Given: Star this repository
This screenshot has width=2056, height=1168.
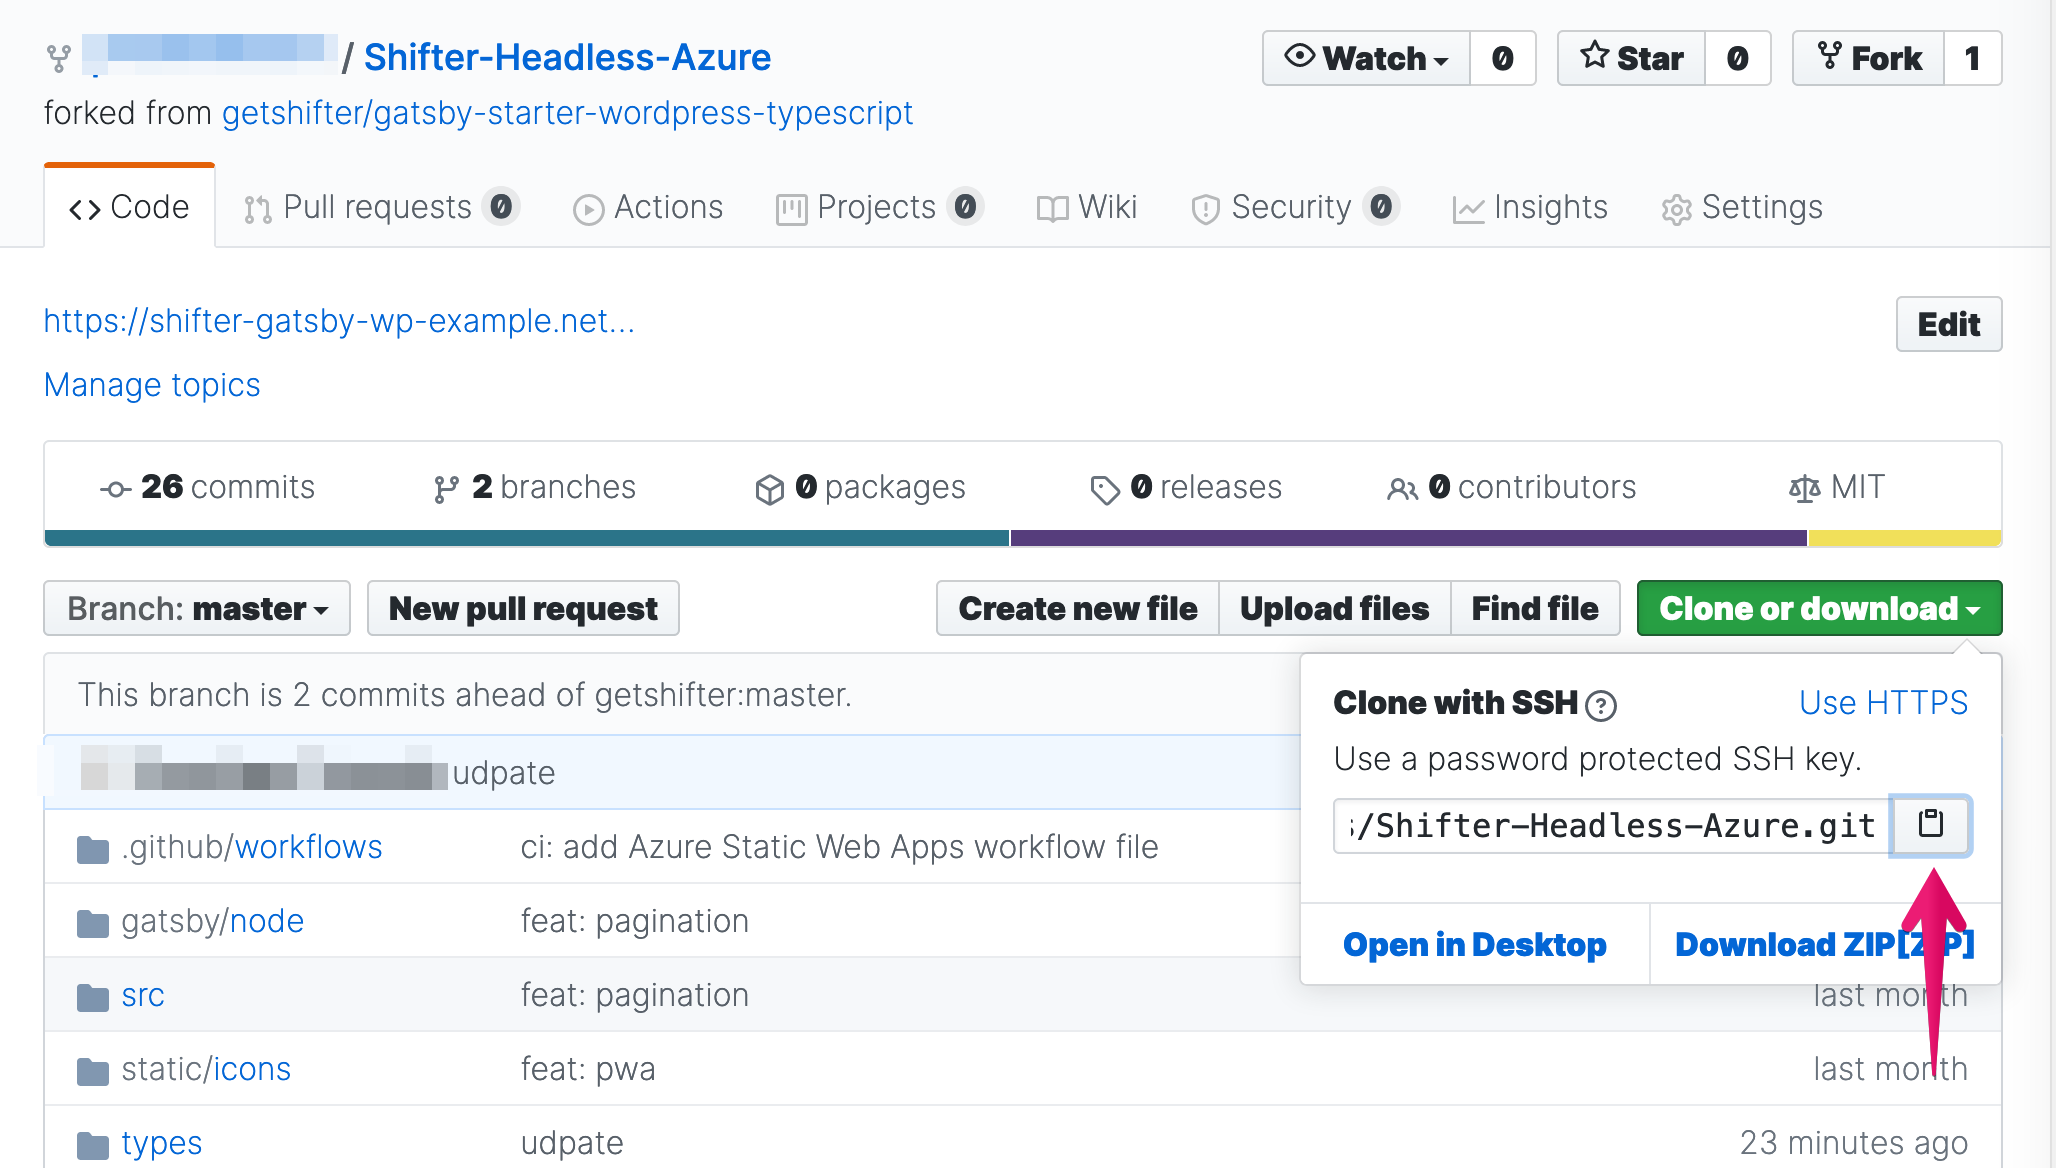Looking at the screenshot, I should (1631, 58).
